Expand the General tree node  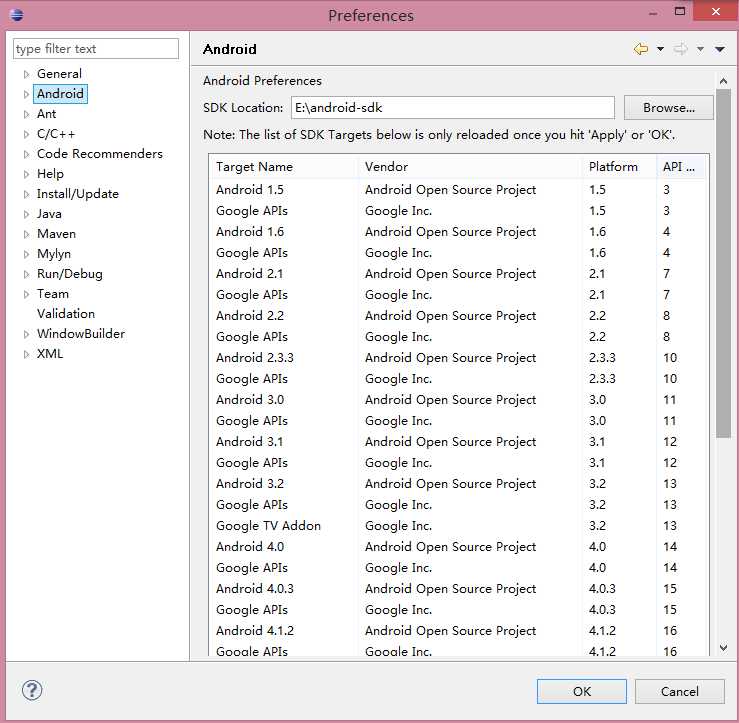(x=26, y=74)
